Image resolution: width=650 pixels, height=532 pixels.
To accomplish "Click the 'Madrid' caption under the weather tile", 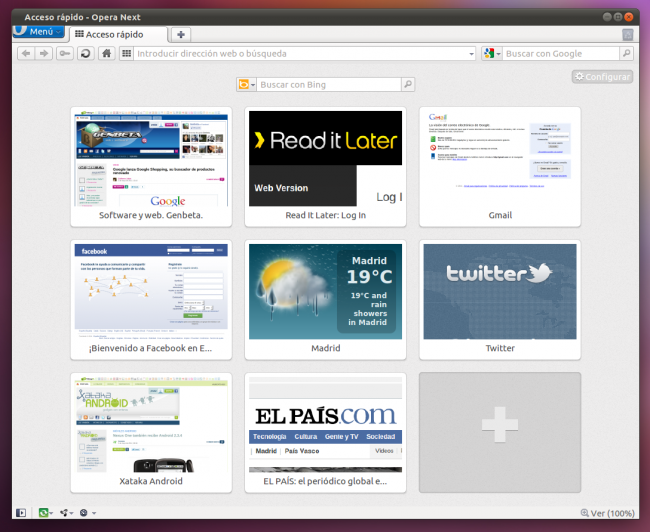I will (x=325, y=348).
